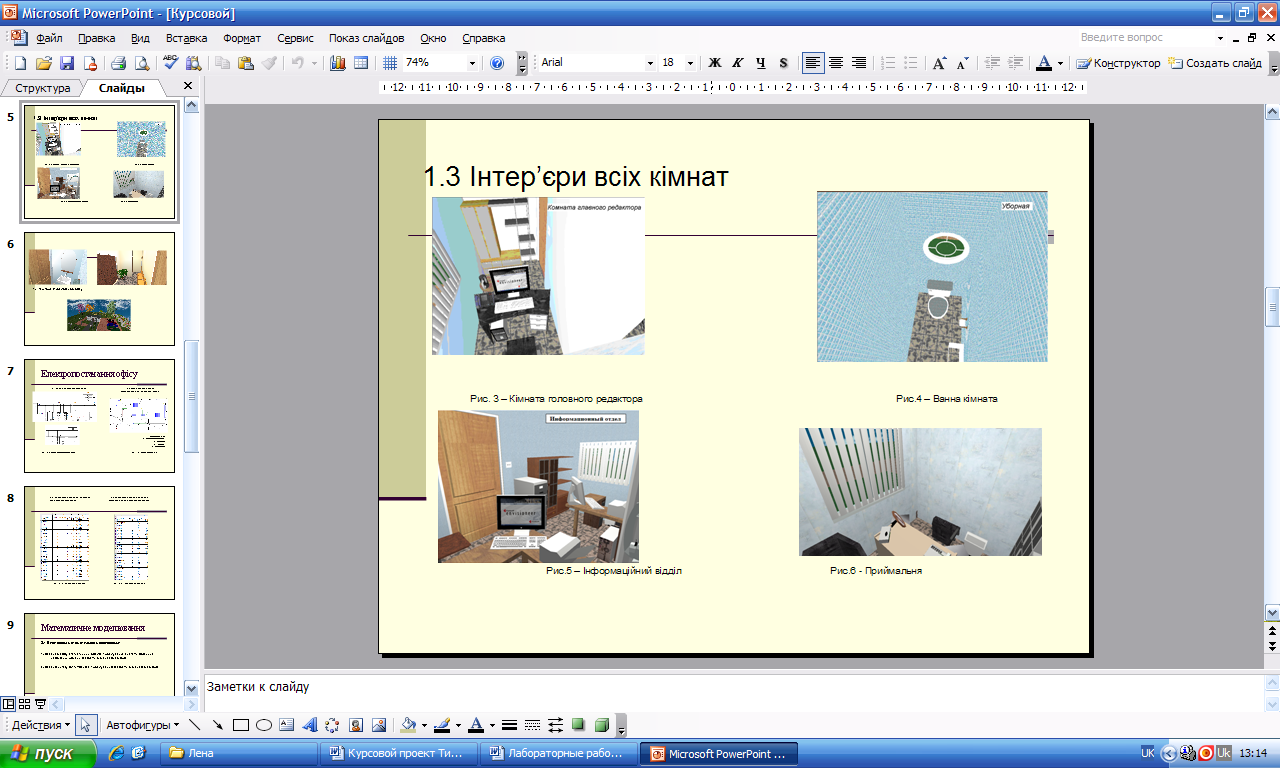The width and height of the screenshot is (1280, 768).
Task: Toggle the show grid button
Action: [x=390, y=63]
